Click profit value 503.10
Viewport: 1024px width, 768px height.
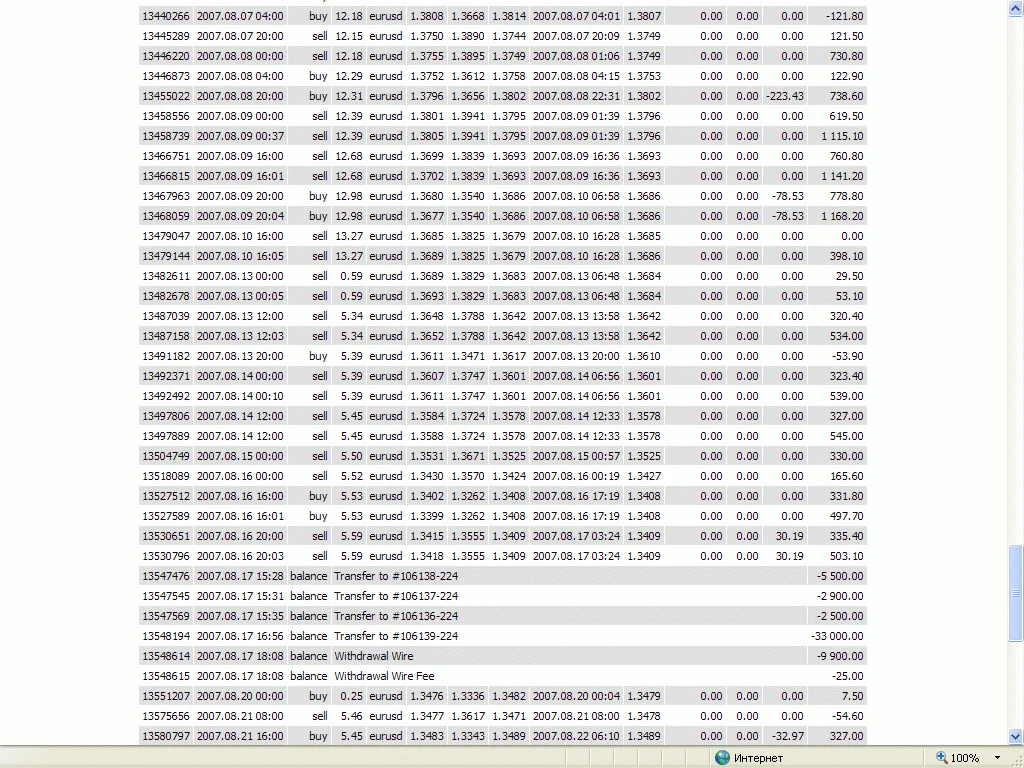click(x=846, y=556)
